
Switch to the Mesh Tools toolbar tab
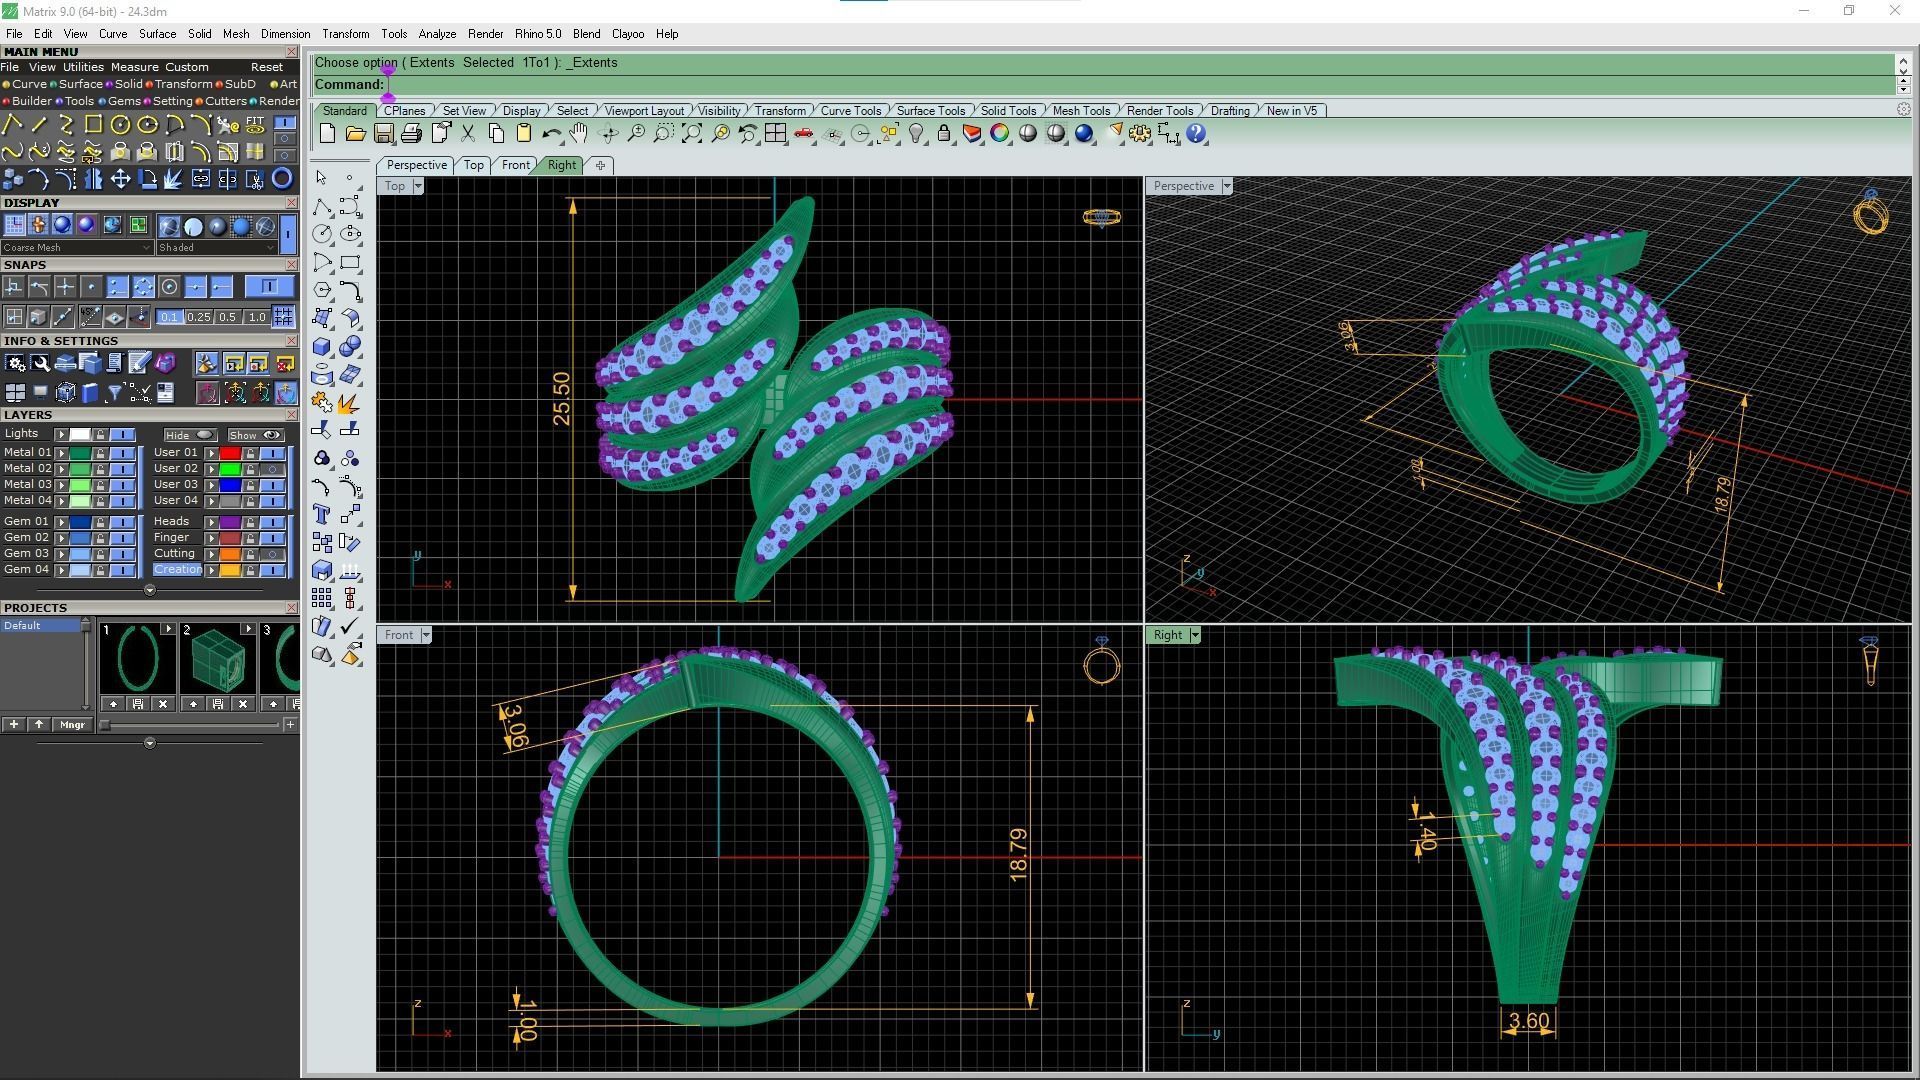[x=1081, y=111]
